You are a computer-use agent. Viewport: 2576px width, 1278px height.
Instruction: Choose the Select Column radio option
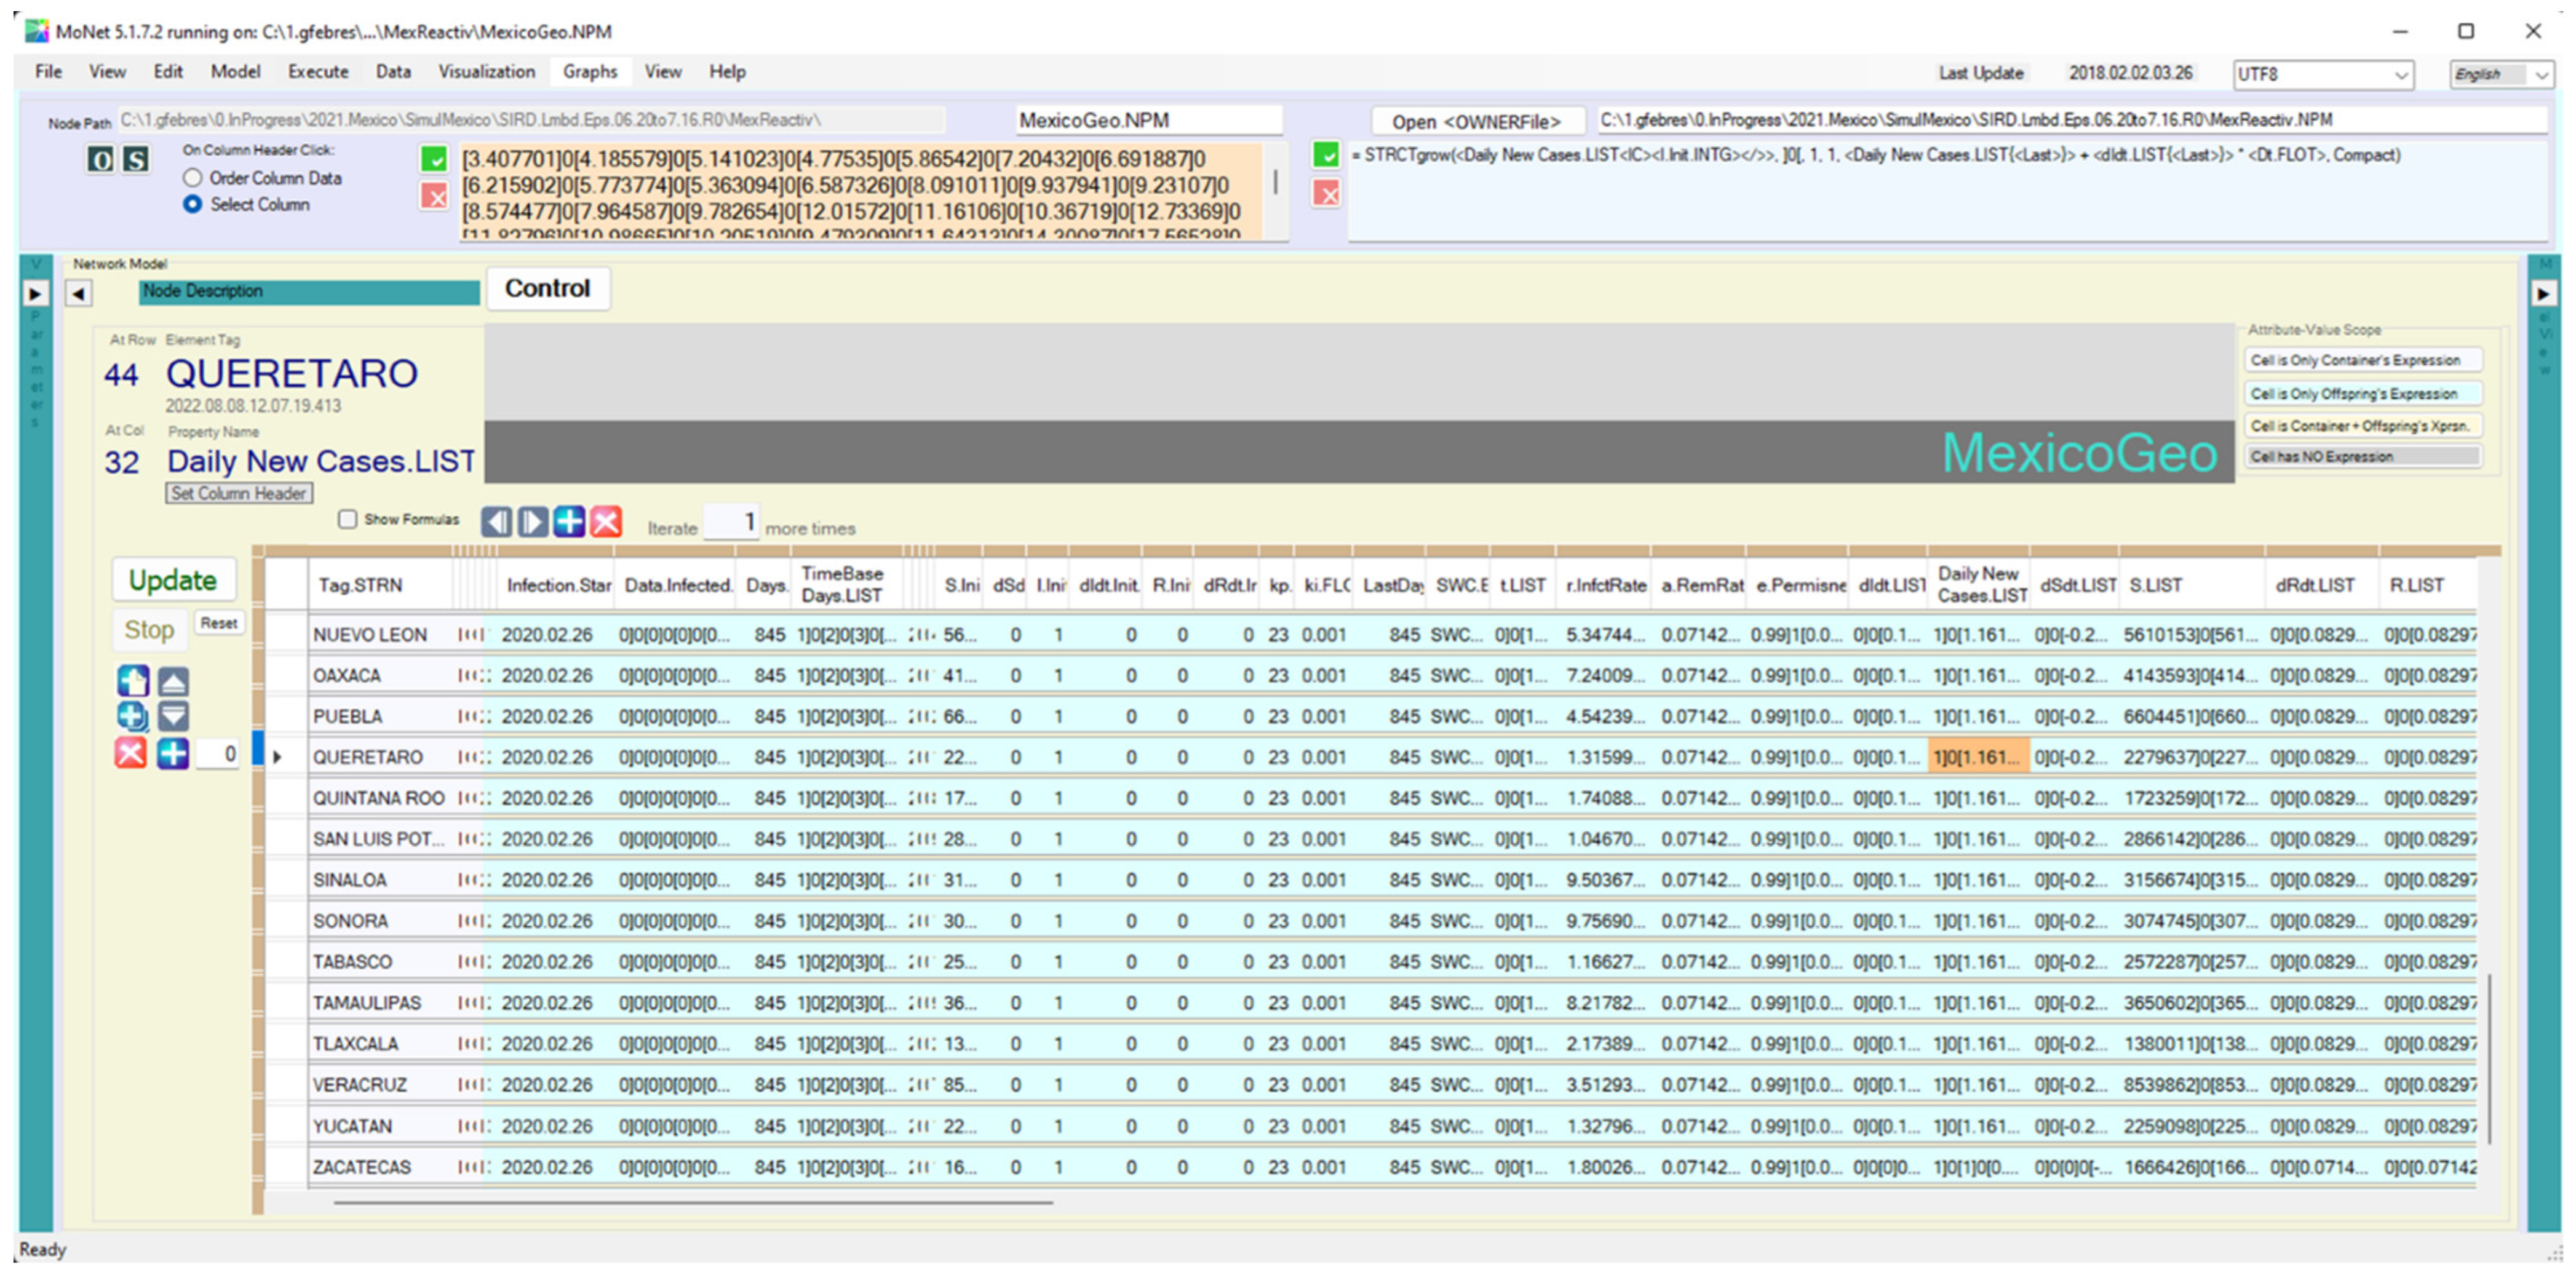[193, 204]
